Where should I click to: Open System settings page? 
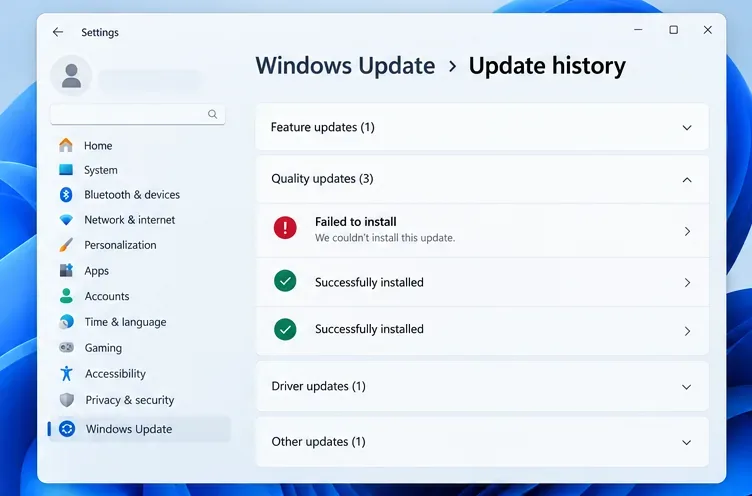coord(101,170)
